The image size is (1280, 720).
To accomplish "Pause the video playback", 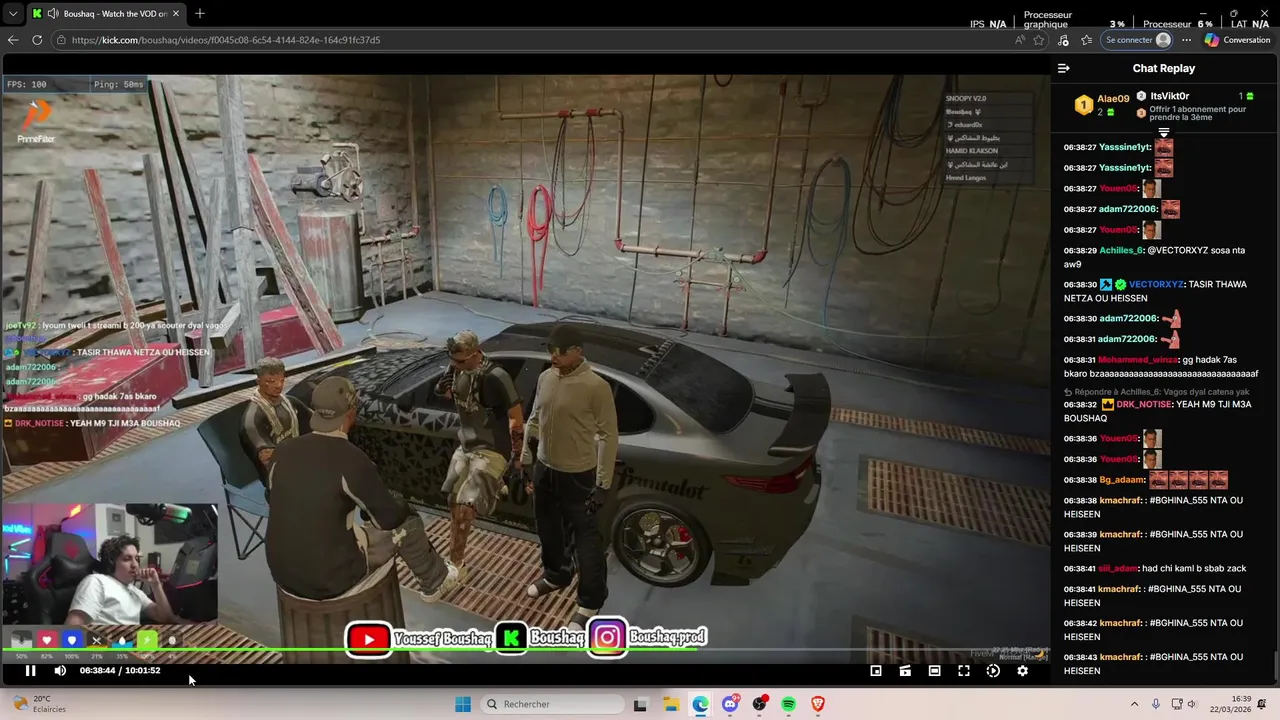I will point(30,671).
